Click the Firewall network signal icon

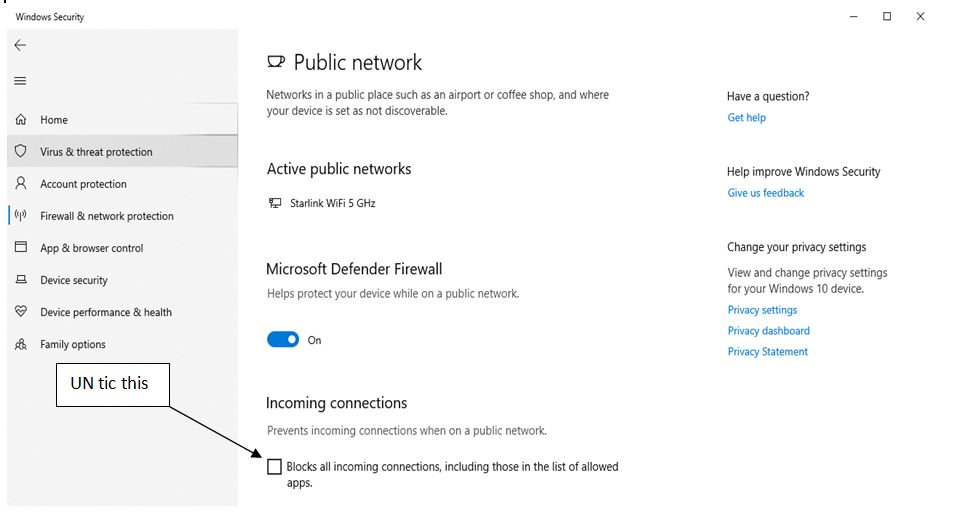click(x=21, y=216)
